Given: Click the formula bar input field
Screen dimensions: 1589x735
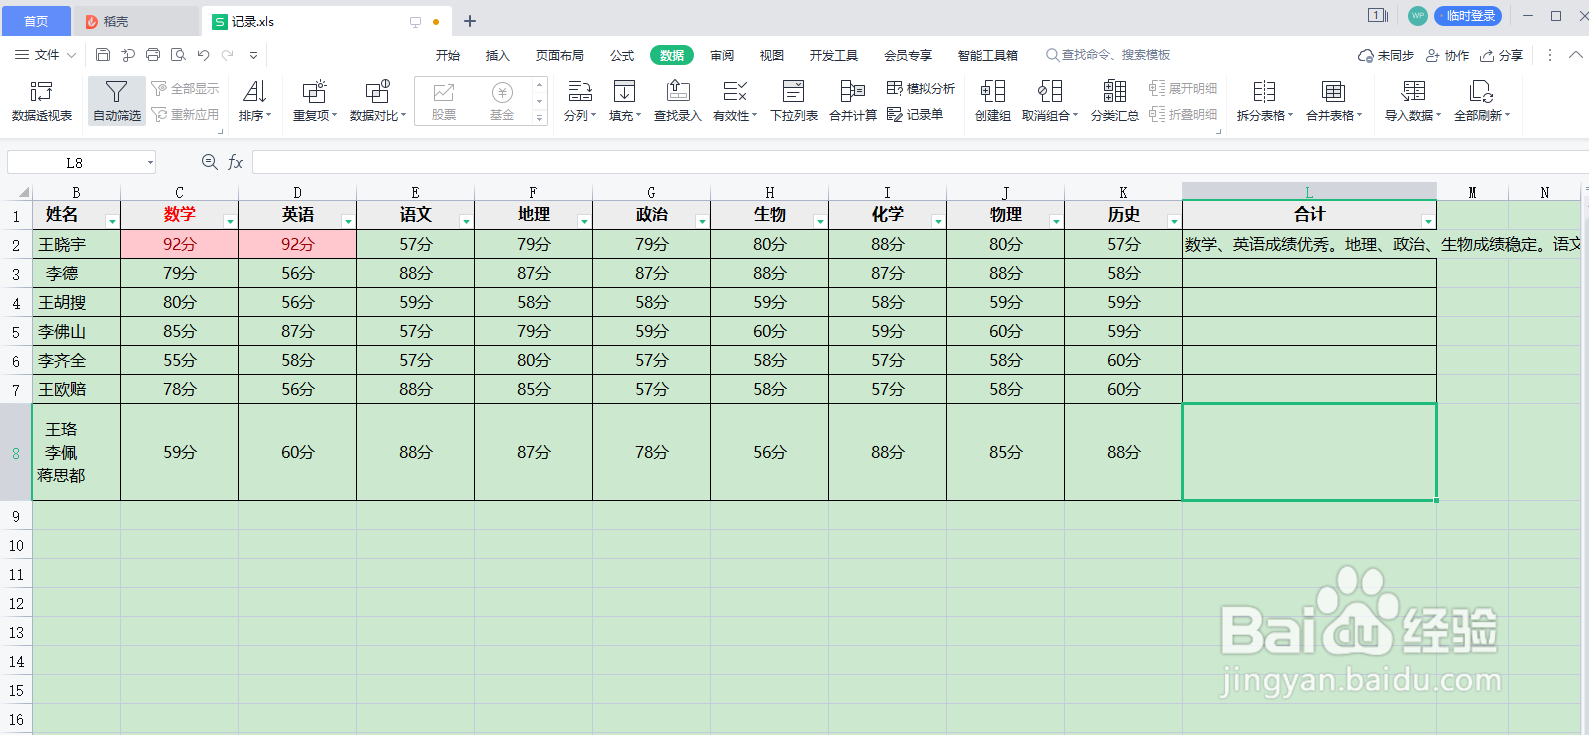Looking at the screenshot, I should click(920, 162).
